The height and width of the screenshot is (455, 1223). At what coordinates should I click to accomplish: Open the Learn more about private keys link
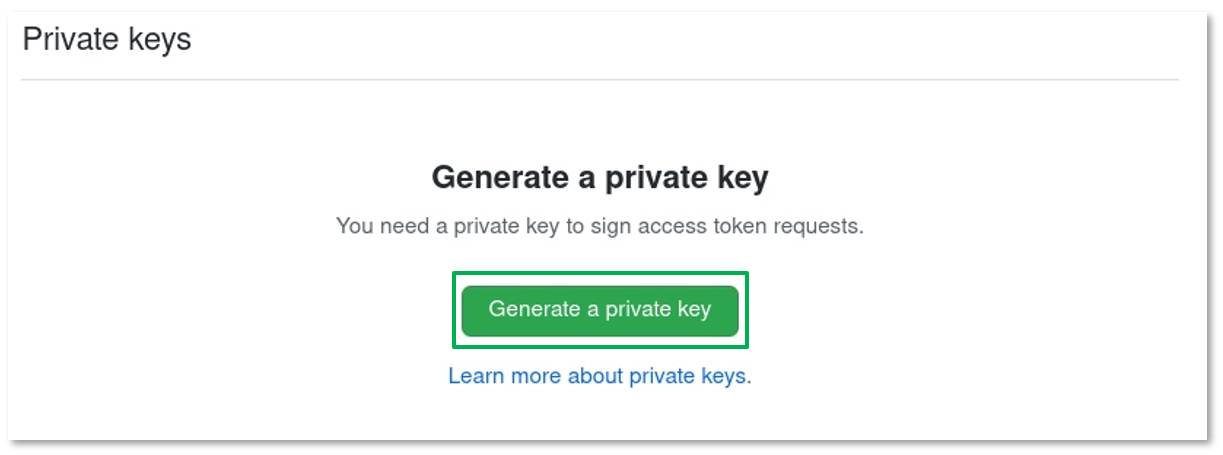point(597,376)
